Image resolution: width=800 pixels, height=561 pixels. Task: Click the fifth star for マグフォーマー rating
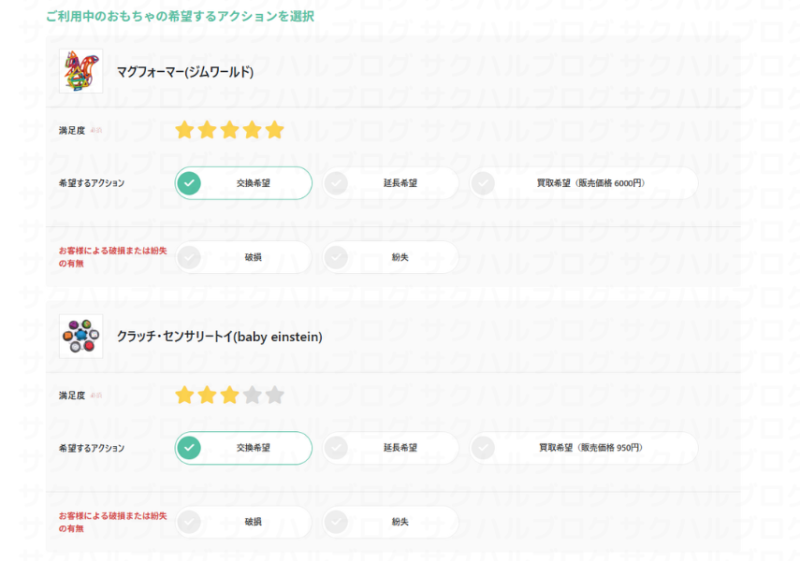(x=275, y=130)
